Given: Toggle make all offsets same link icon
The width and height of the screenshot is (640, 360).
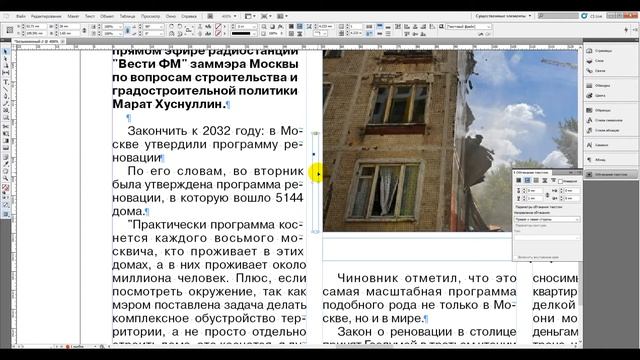Looking at the screenshot, I should pyautogui.click(x=547, y=195).
